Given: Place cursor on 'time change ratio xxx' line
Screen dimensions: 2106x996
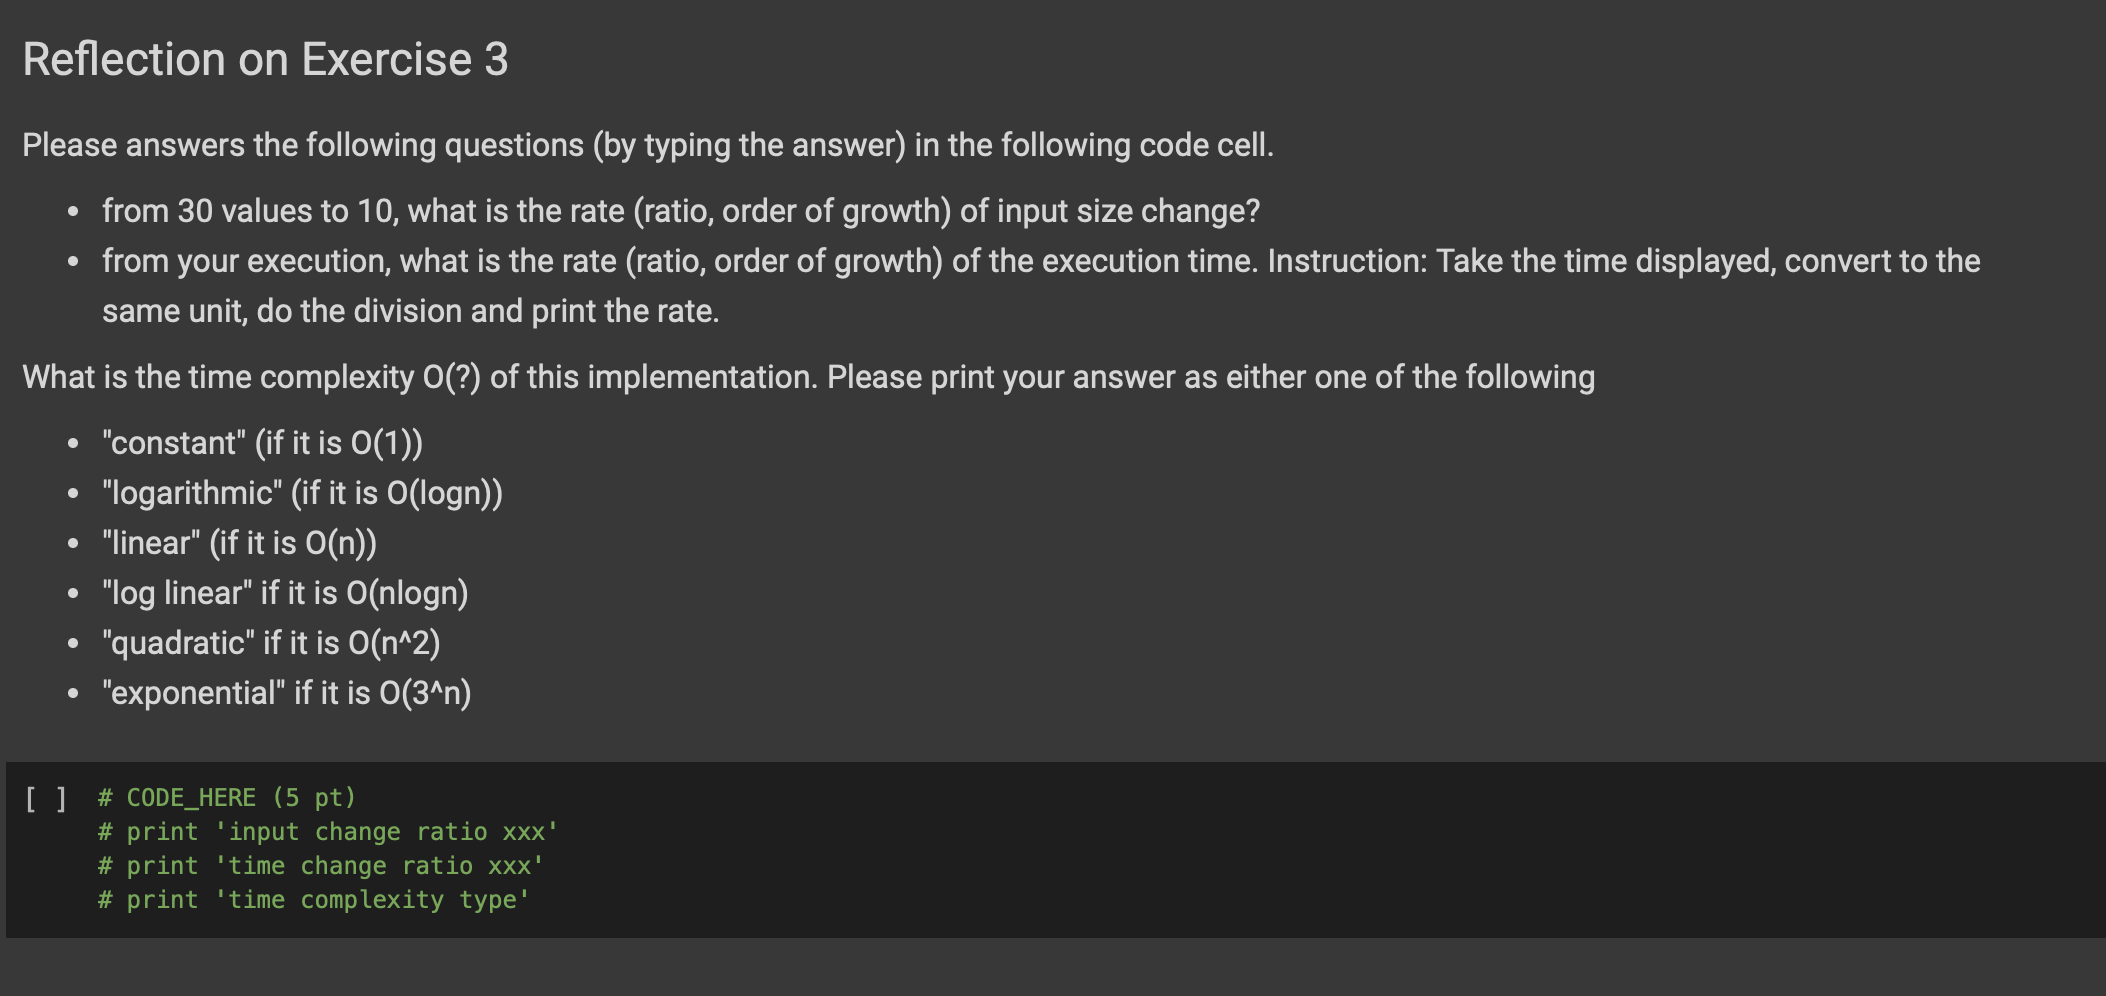Looking at the screenshot, I should [321, 866].
